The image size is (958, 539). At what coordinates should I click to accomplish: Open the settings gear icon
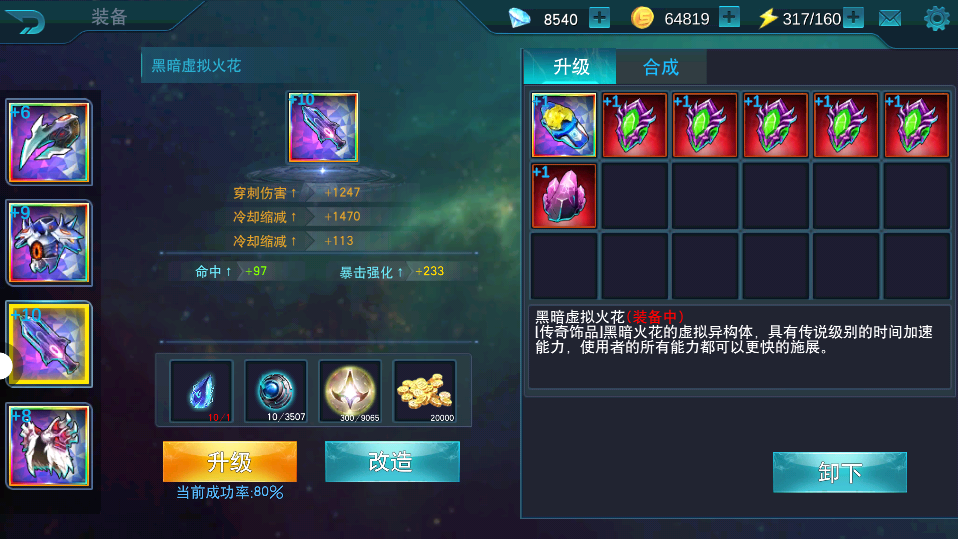[937, 18]
